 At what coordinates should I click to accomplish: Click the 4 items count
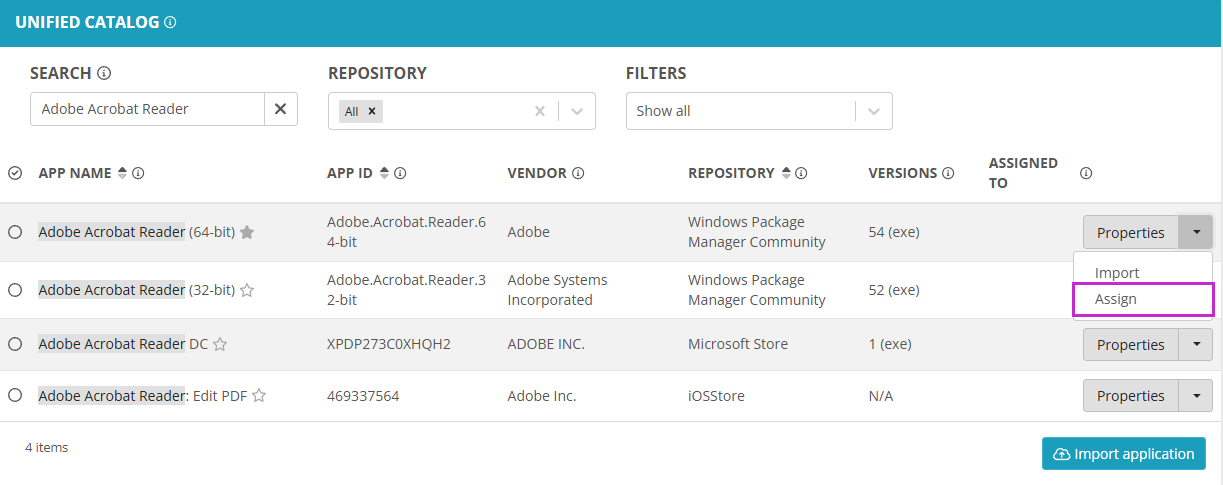pyautogui.click(x=47, y=447)
